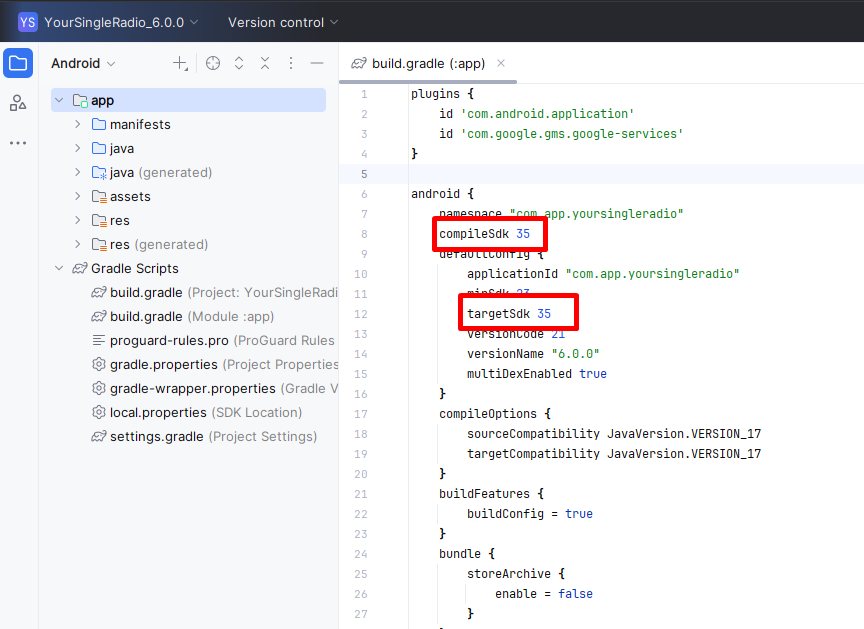The height and width of the screenshot is (629, 864).
Task: Place cursor on empty line 5
Action: click(636, 174)
